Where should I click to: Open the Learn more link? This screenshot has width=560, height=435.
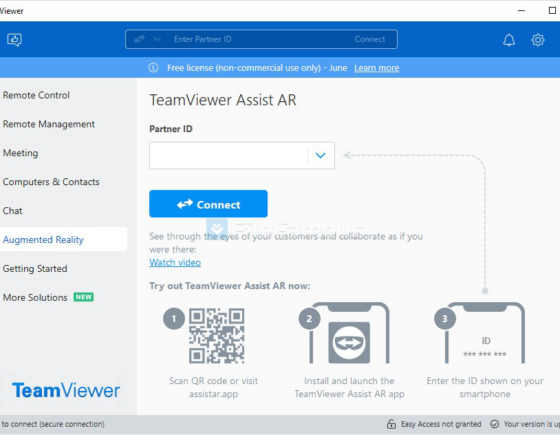click(x=376, y=68)
